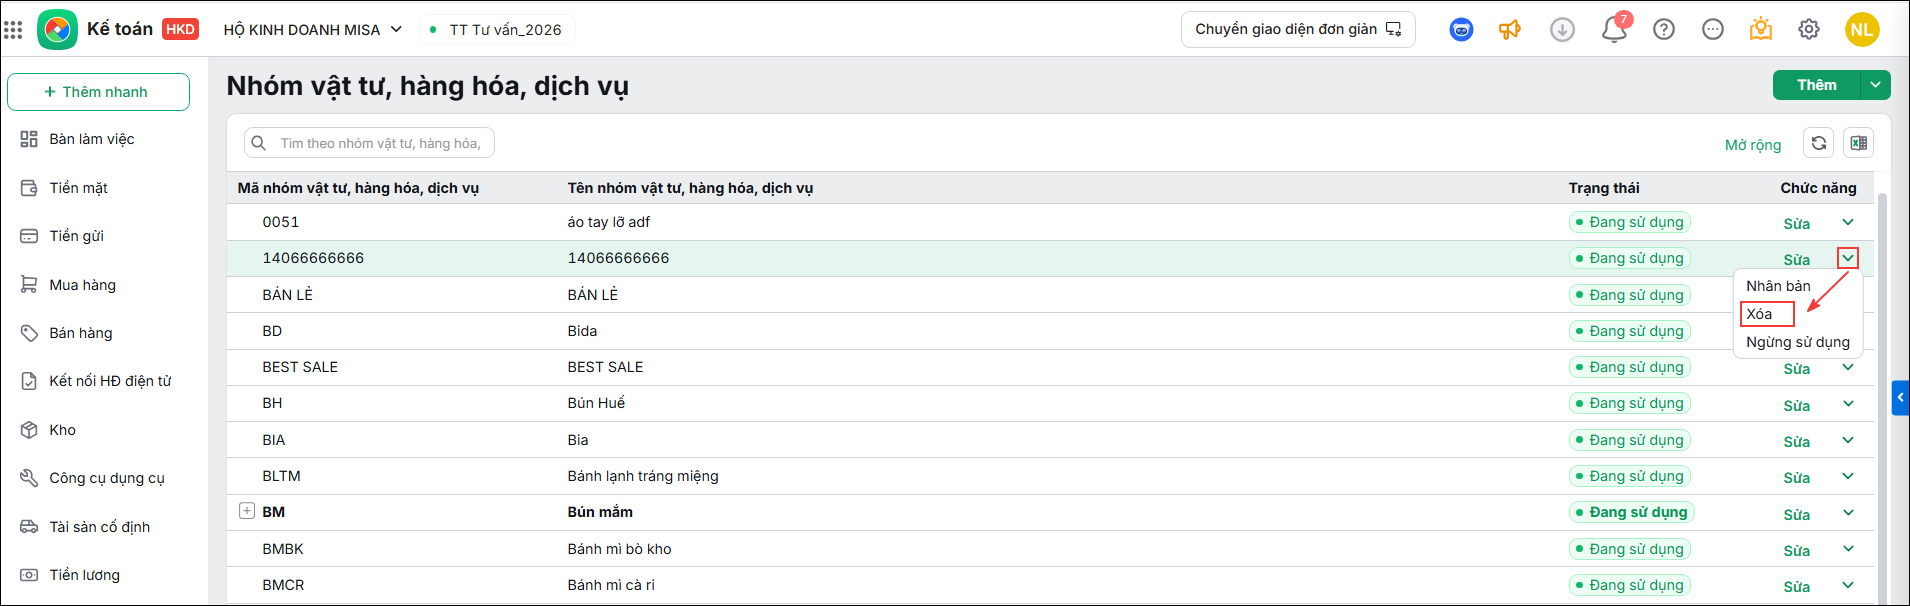Click Thêm nhanh quick add button
This screenshot has width=1910, height=606.
click(98, 92)
